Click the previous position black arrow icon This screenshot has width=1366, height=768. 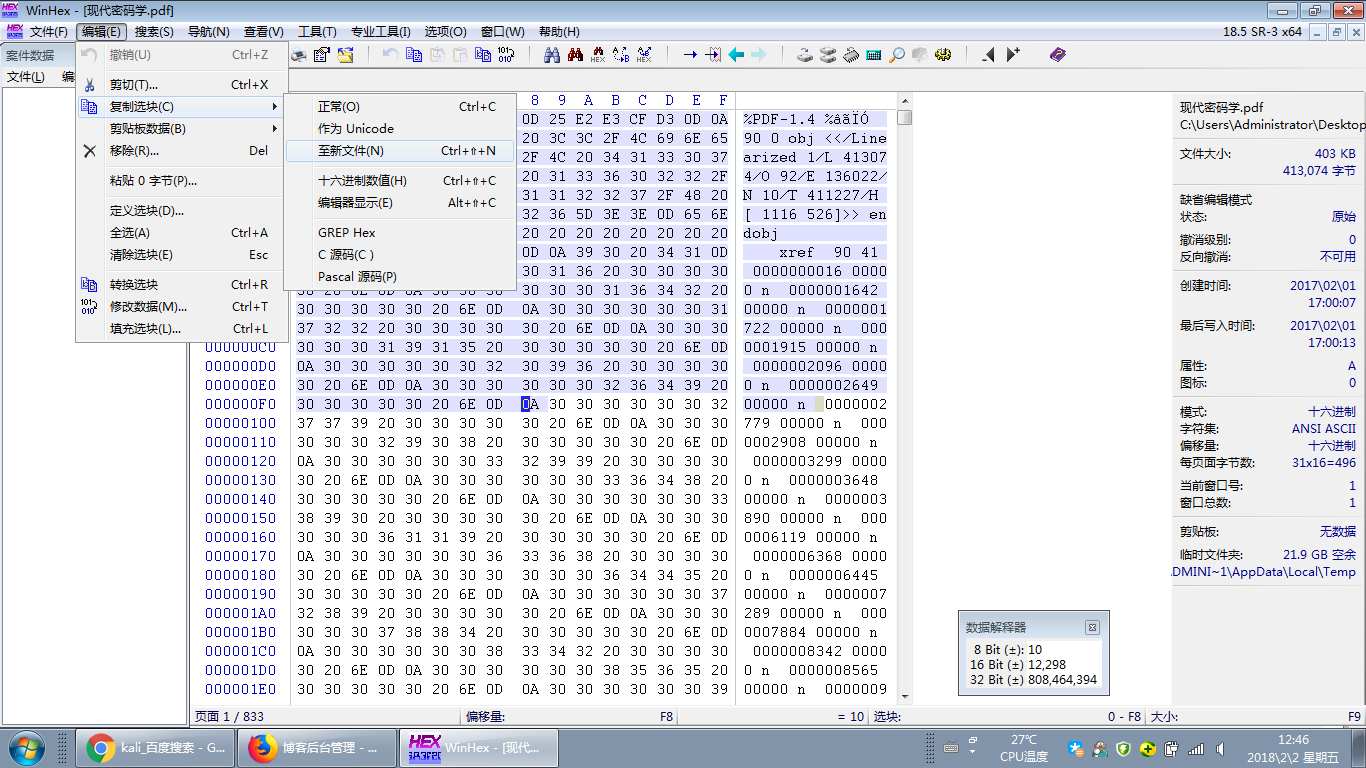point(988,55)
